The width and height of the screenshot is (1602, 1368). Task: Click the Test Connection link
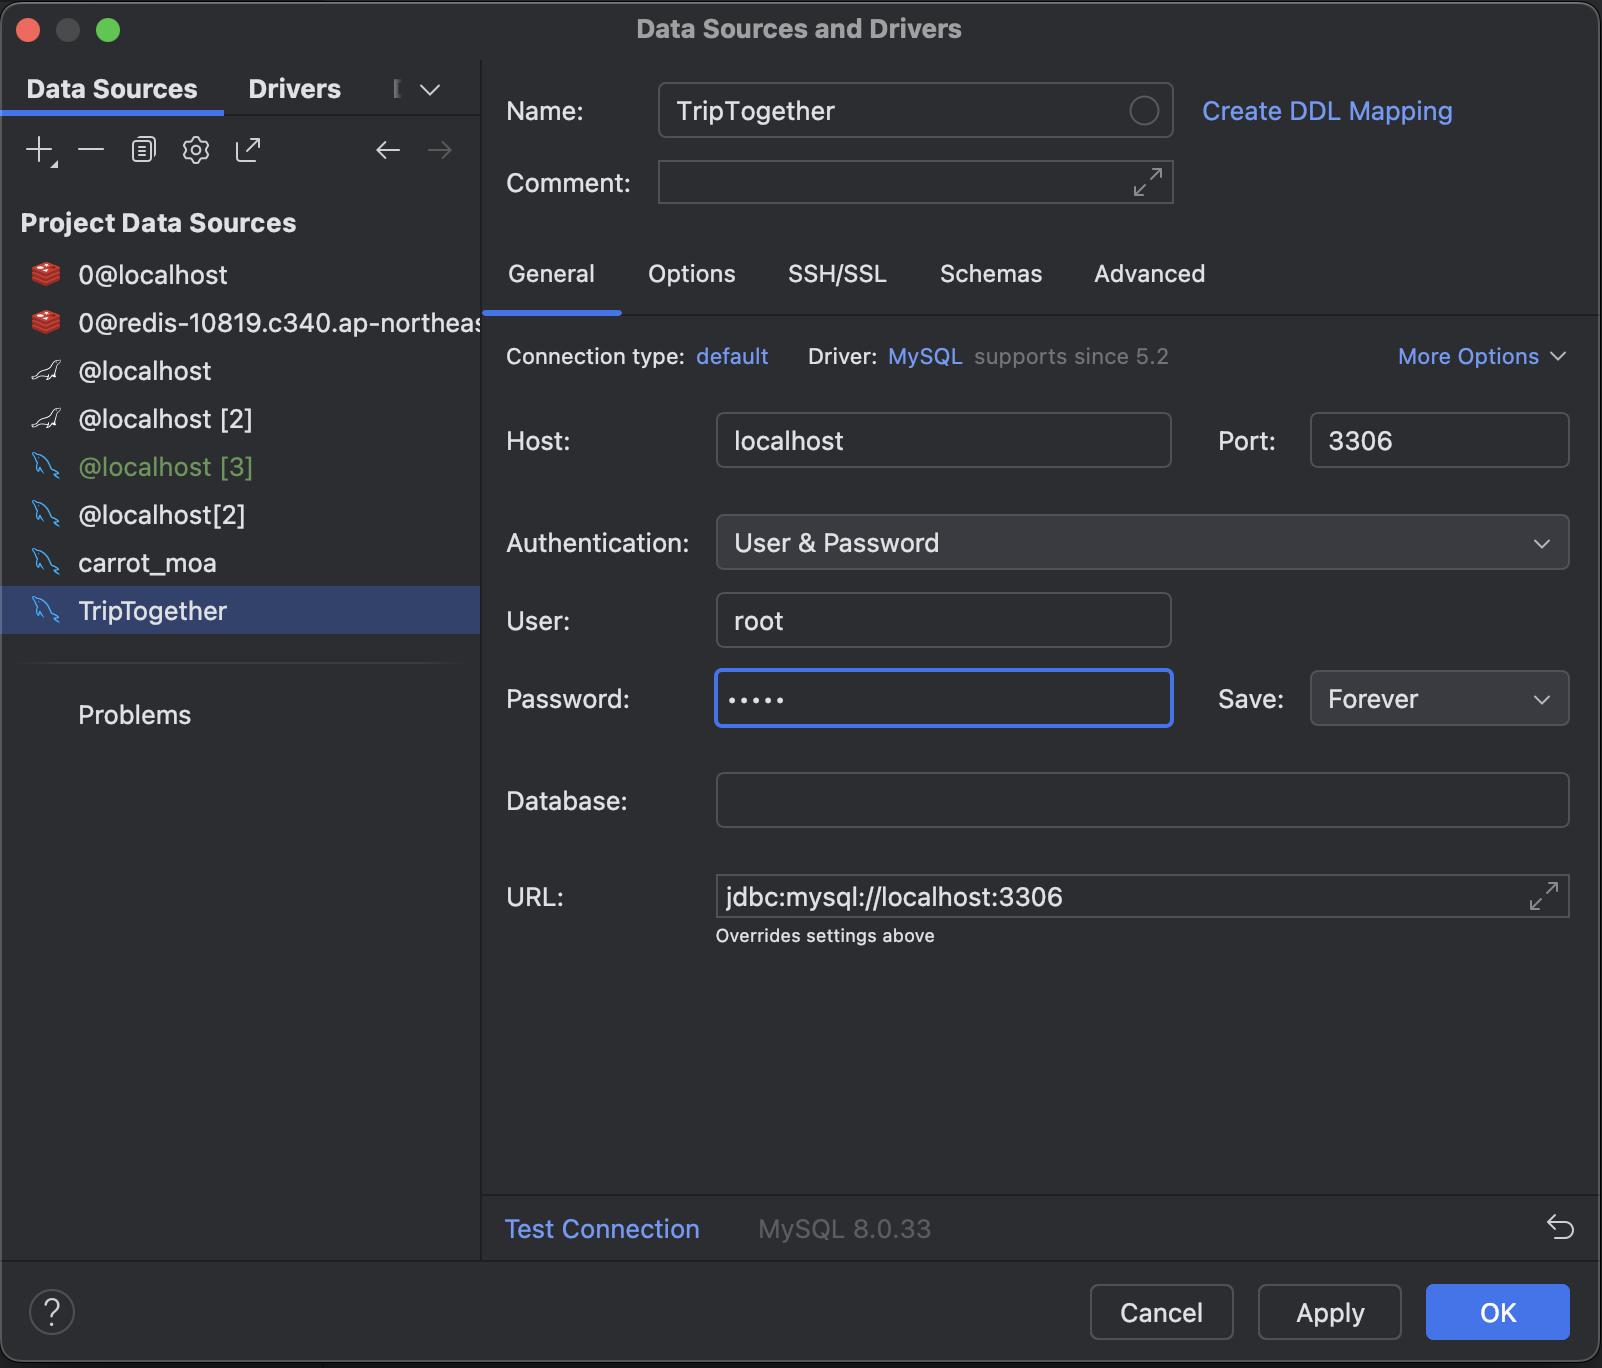point(602,1229)
